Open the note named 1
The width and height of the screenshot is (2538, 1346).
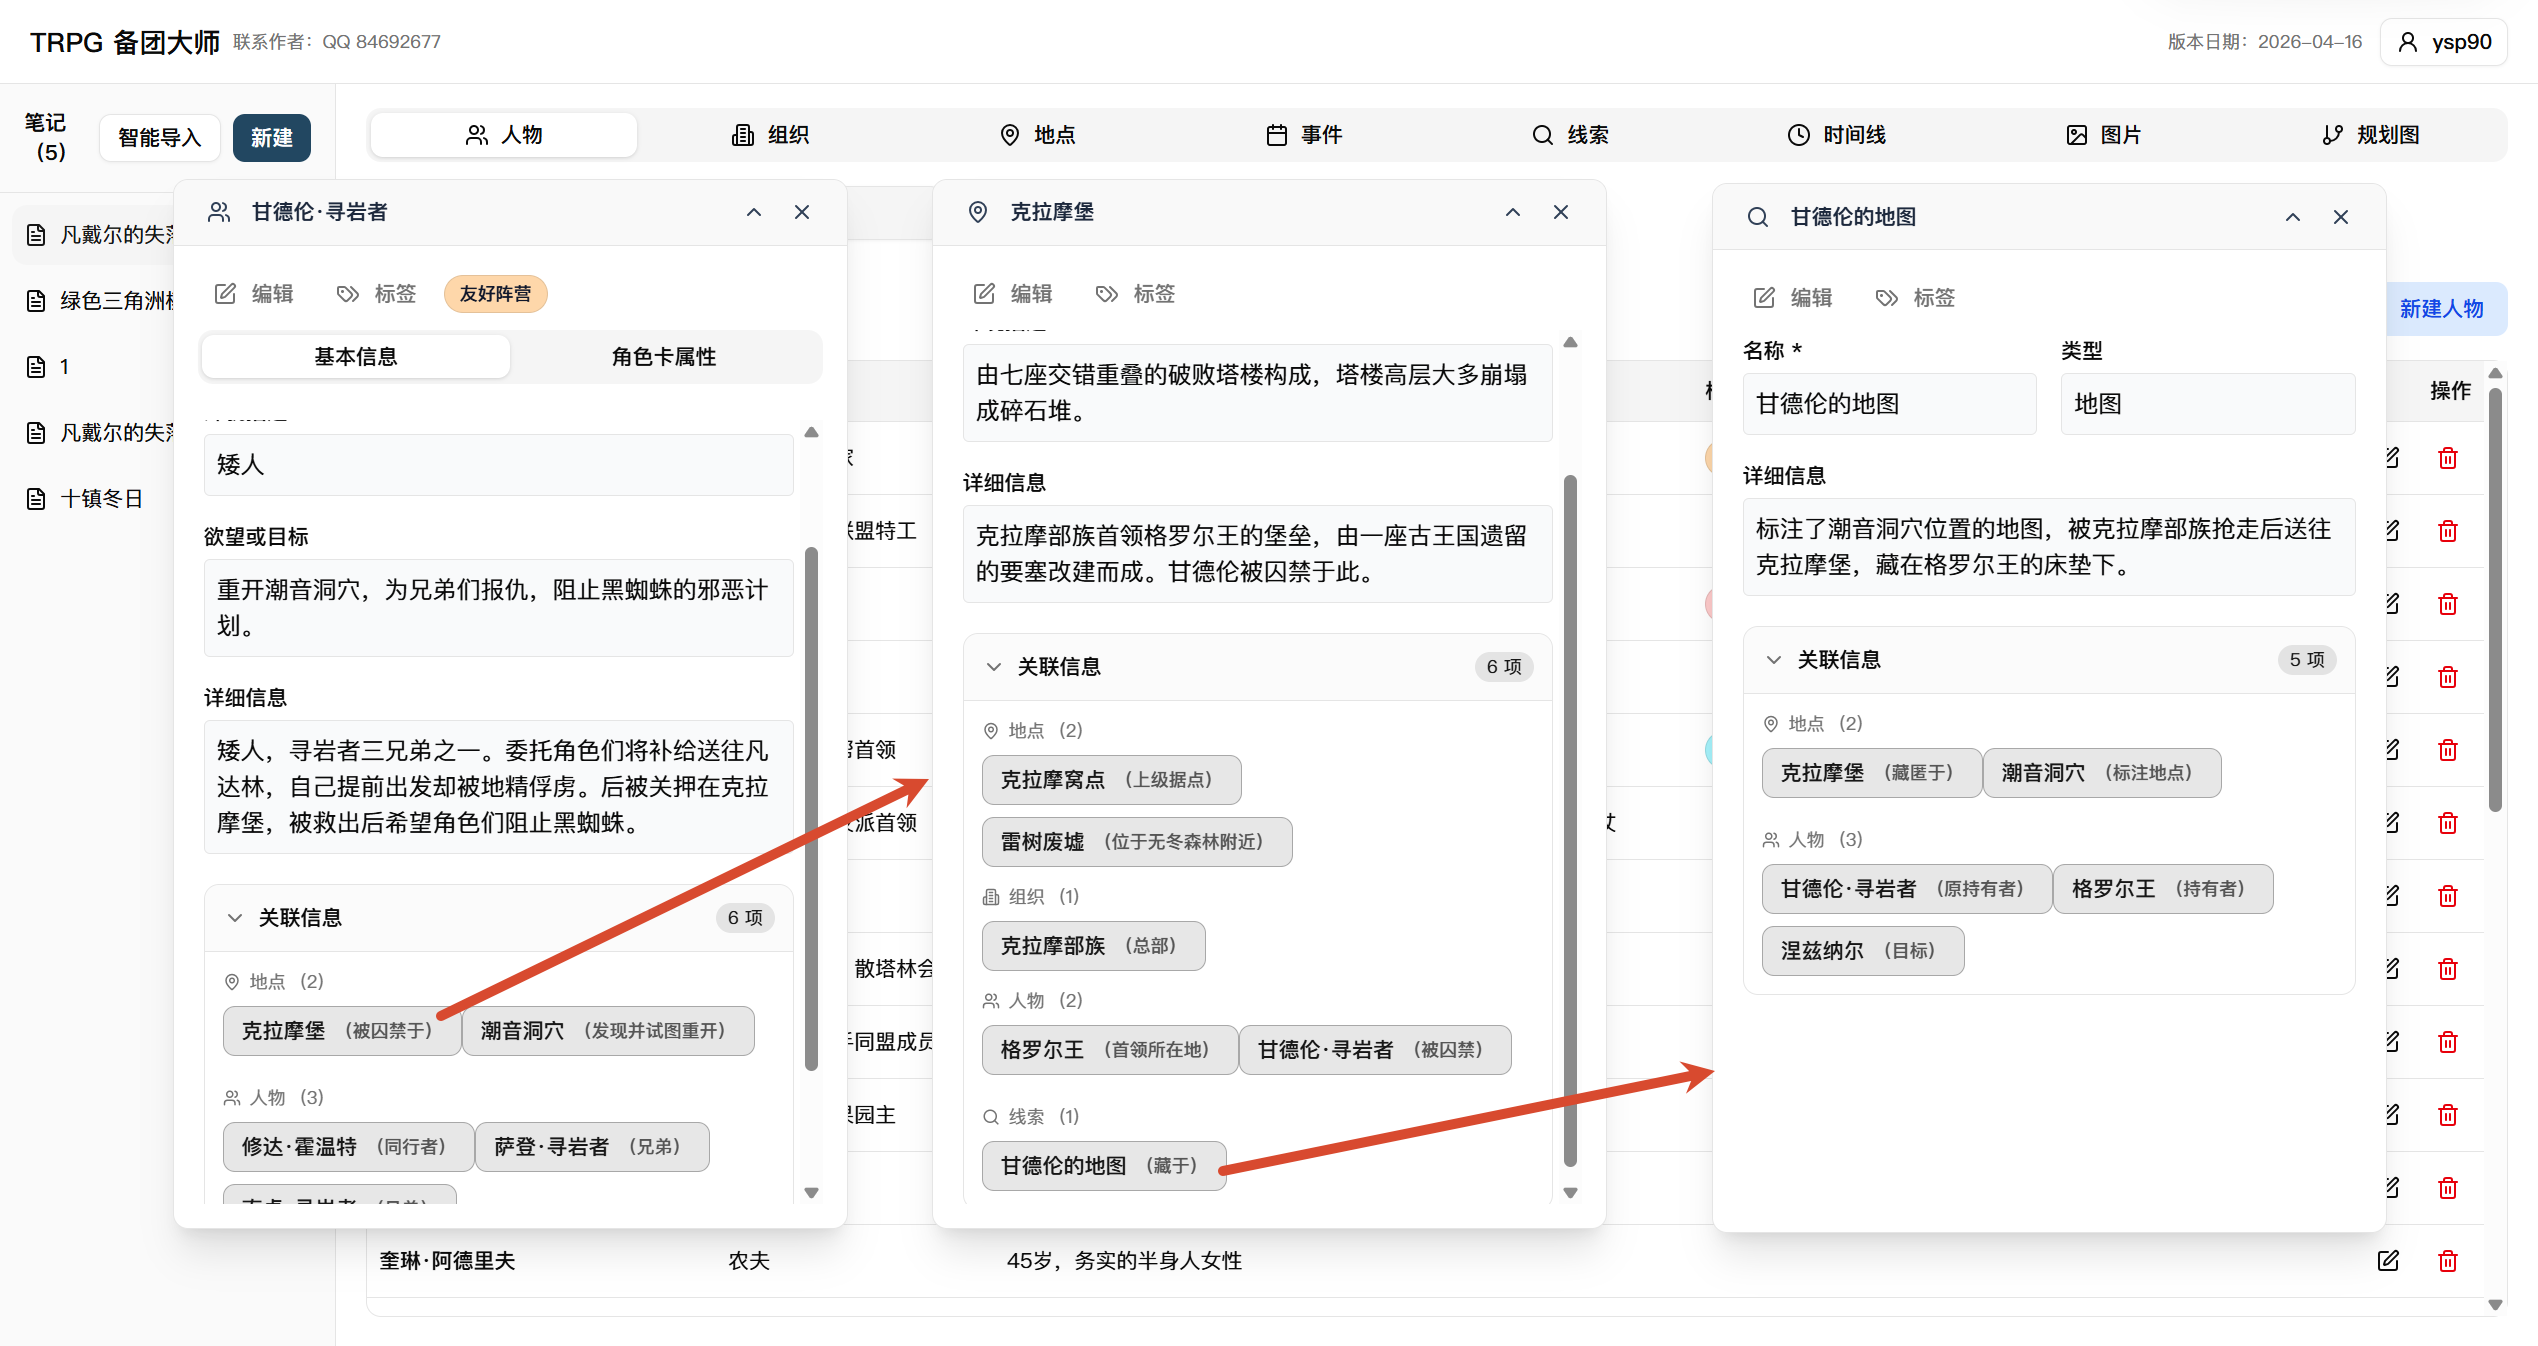64,367
